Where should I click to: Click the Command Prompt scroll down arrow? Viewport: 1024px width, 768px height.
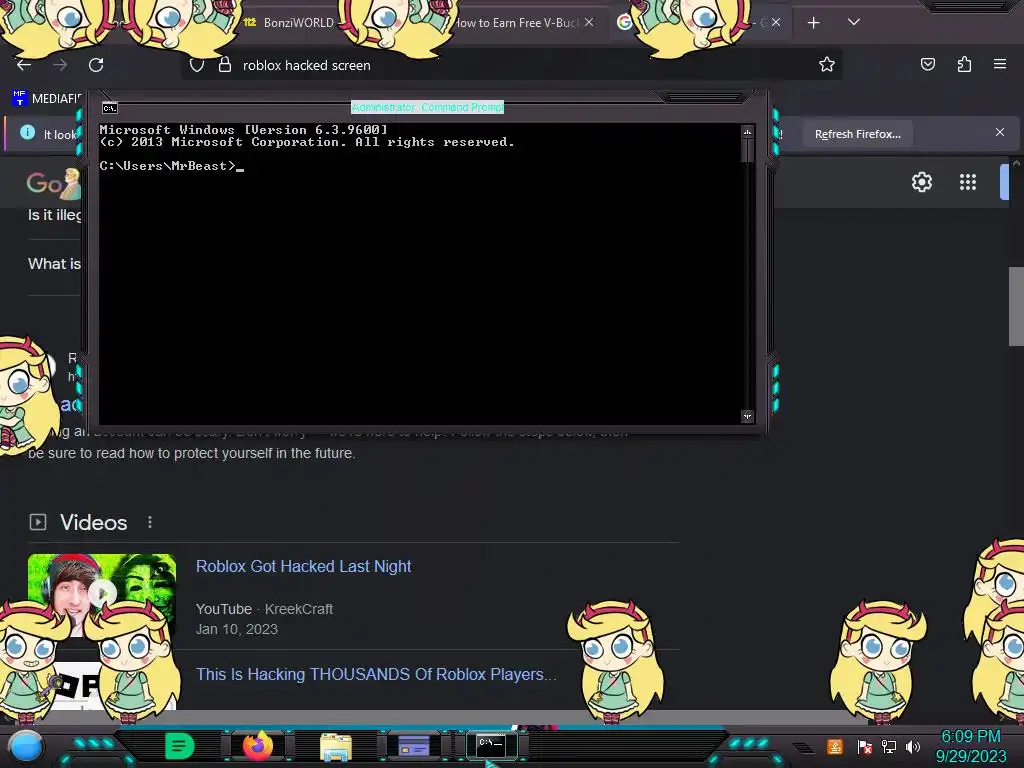click(747, 416)
